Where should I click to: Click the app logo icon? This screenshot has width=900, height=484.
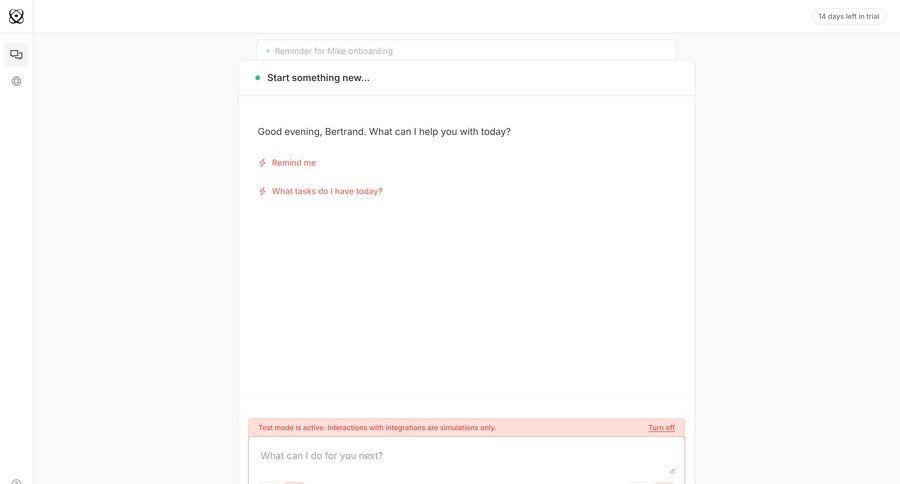(16, 16)
